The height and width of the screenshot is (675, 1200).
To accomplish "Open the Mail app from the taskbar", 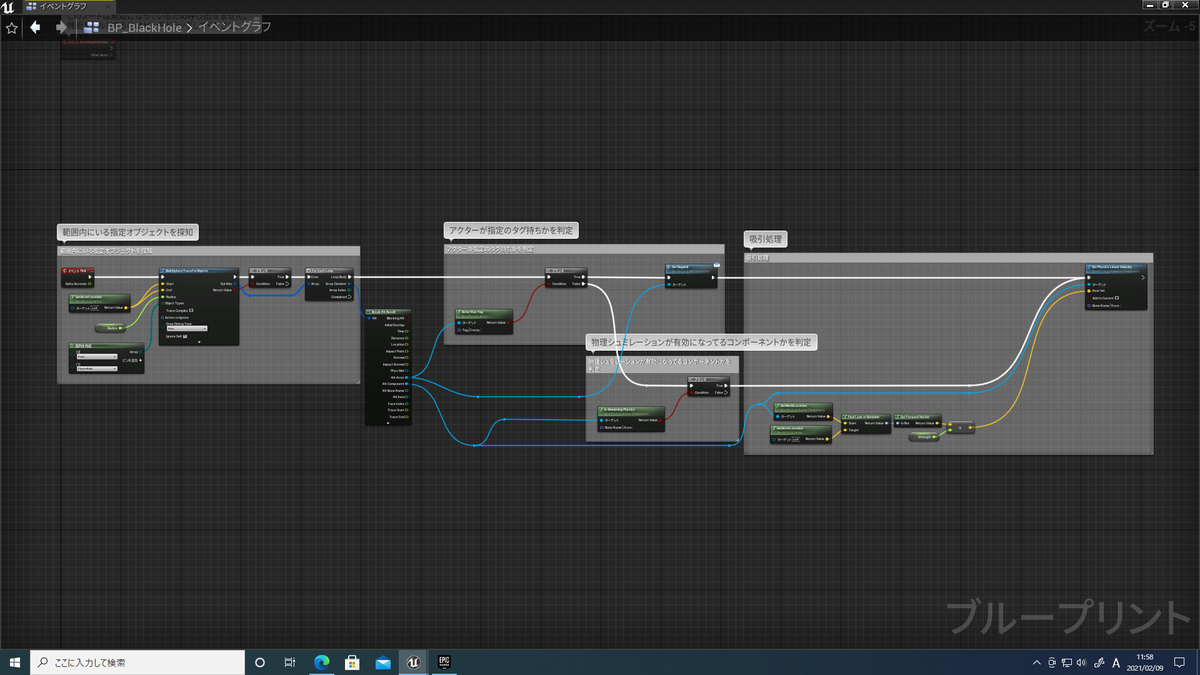I will pos(383,662).
